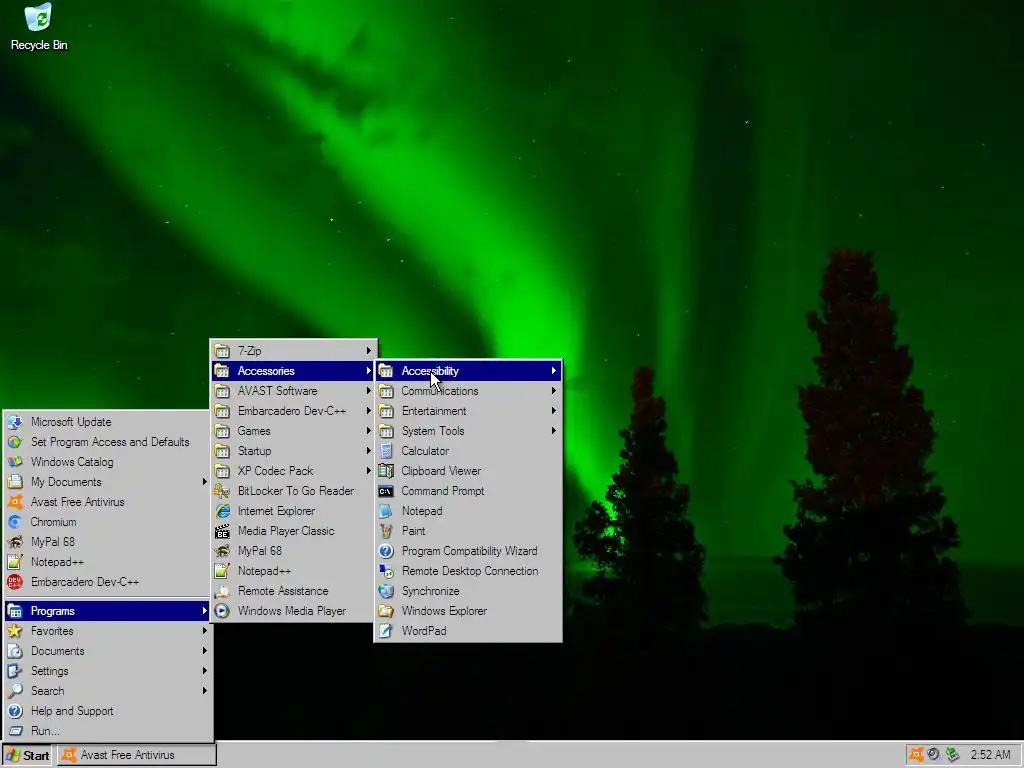The image size is (1024, 768).
Task: Click the BitLocker To Go Reader icon
Action: pos(222,491)
